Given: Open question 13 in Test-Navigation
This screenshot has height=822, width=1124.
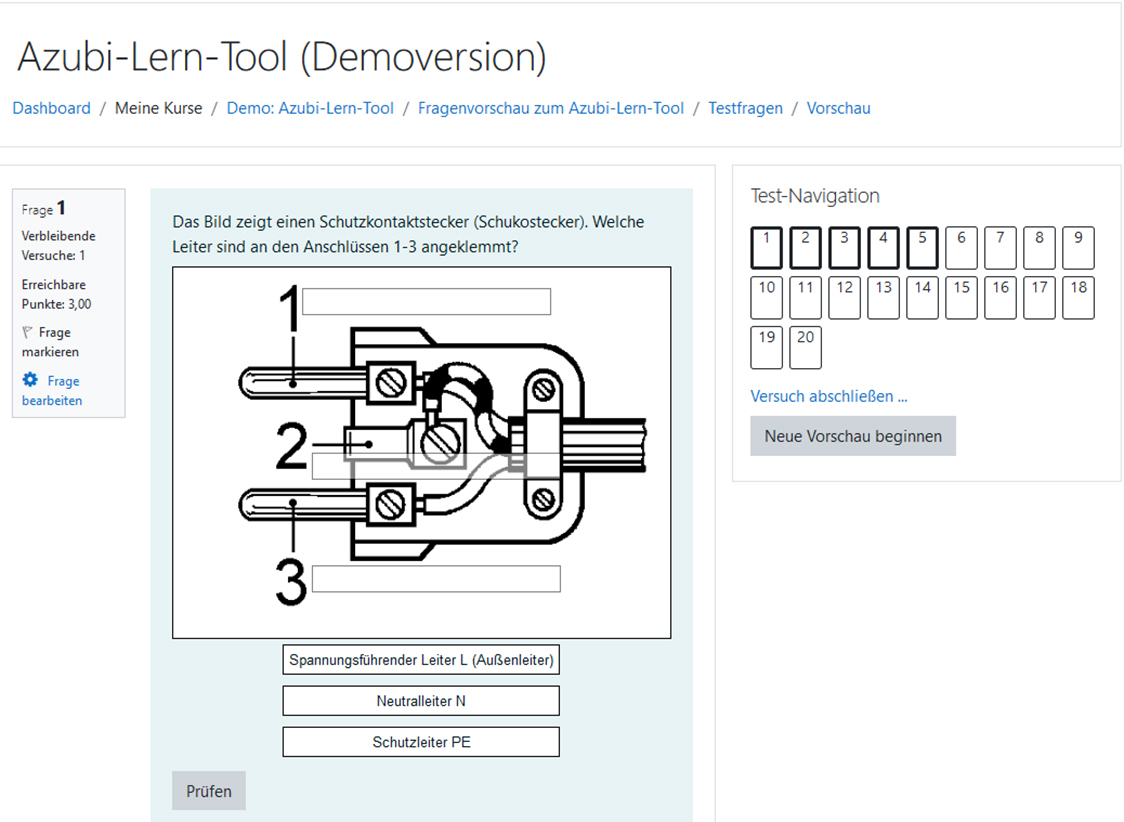Looking at the screenshot, I should coord(883,297).
